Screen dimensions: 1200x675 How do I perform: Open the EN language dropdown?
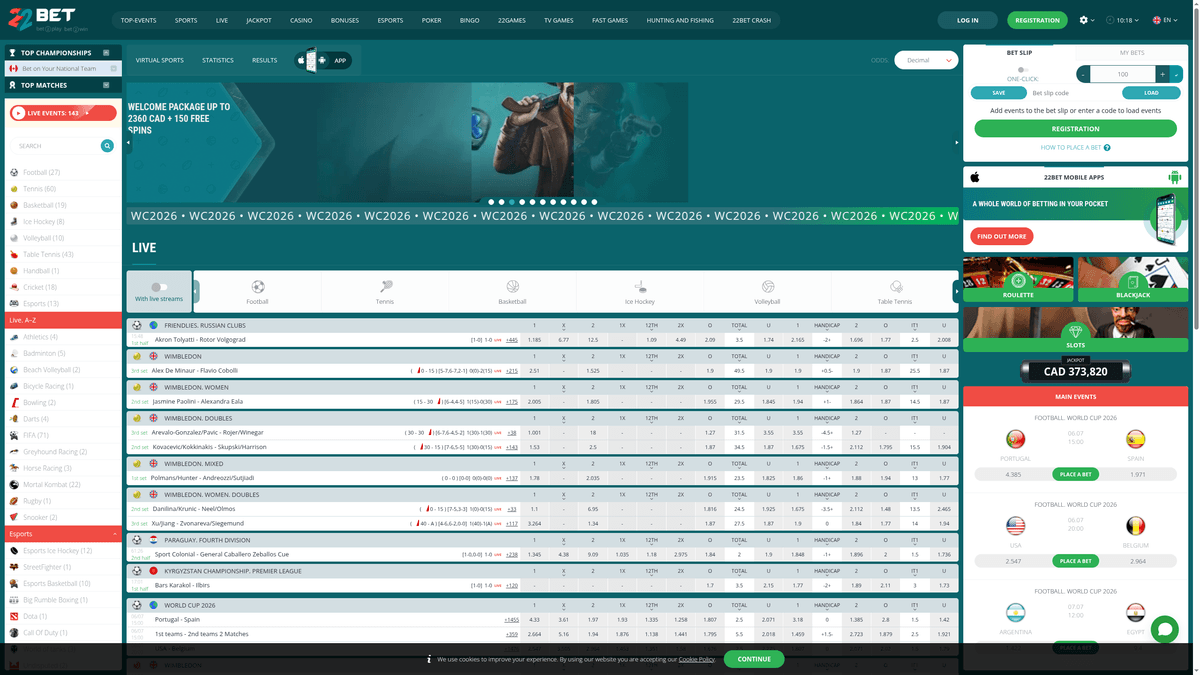[1166, 20]
